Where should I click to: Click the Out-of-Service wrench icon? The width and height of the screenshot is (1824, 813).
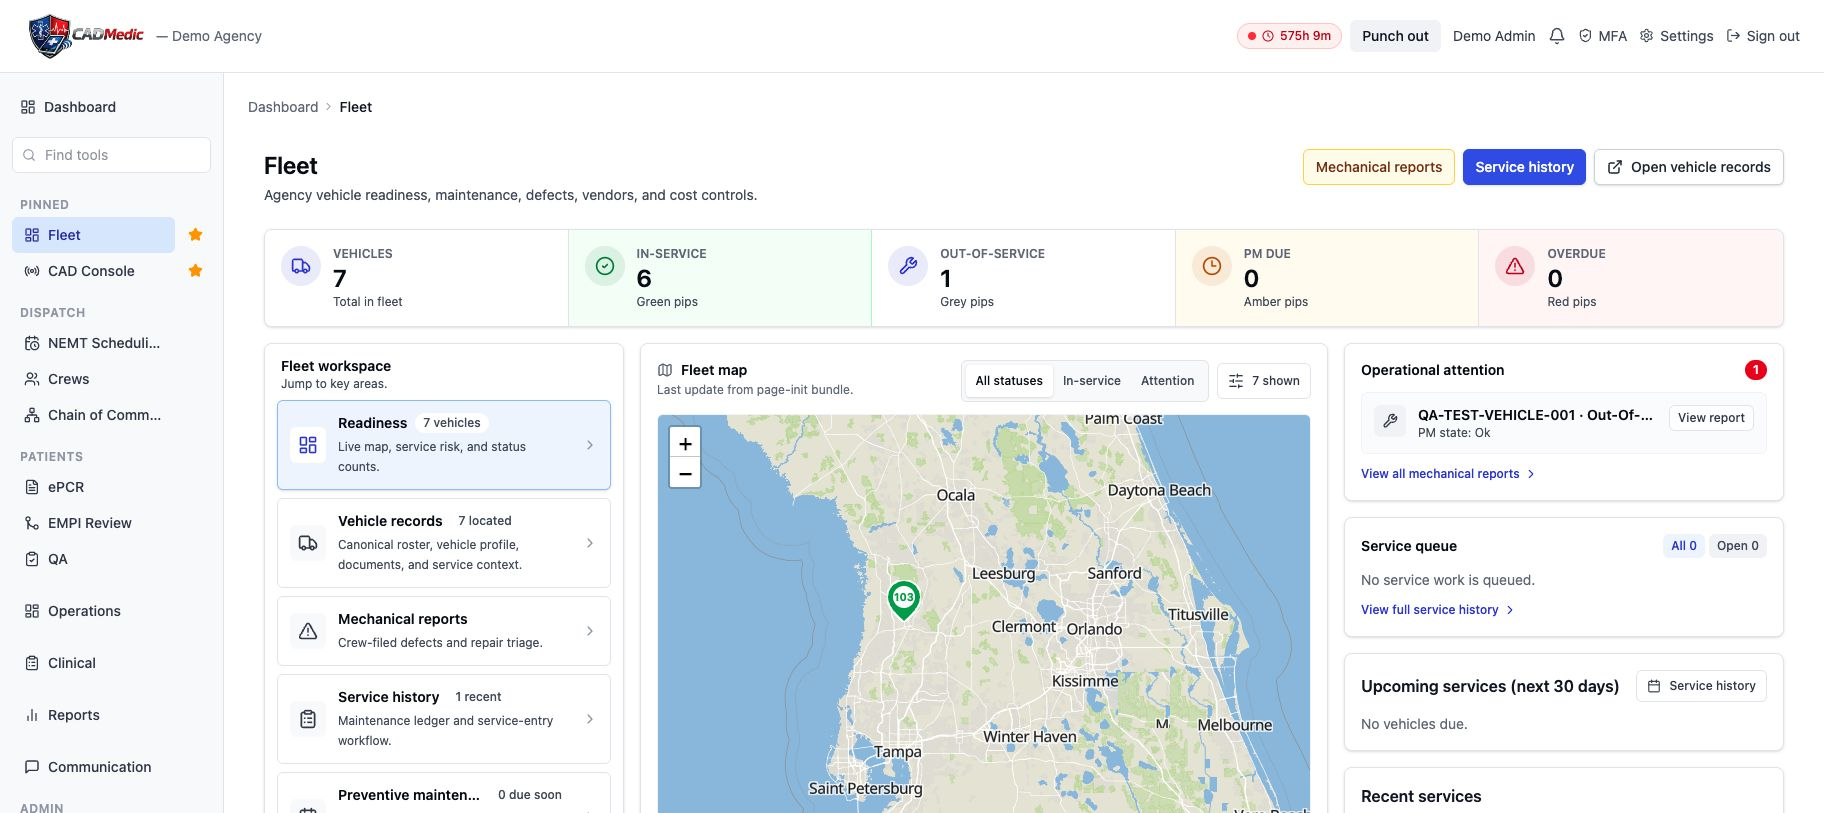pyautogui.click(x=908, y=266)
